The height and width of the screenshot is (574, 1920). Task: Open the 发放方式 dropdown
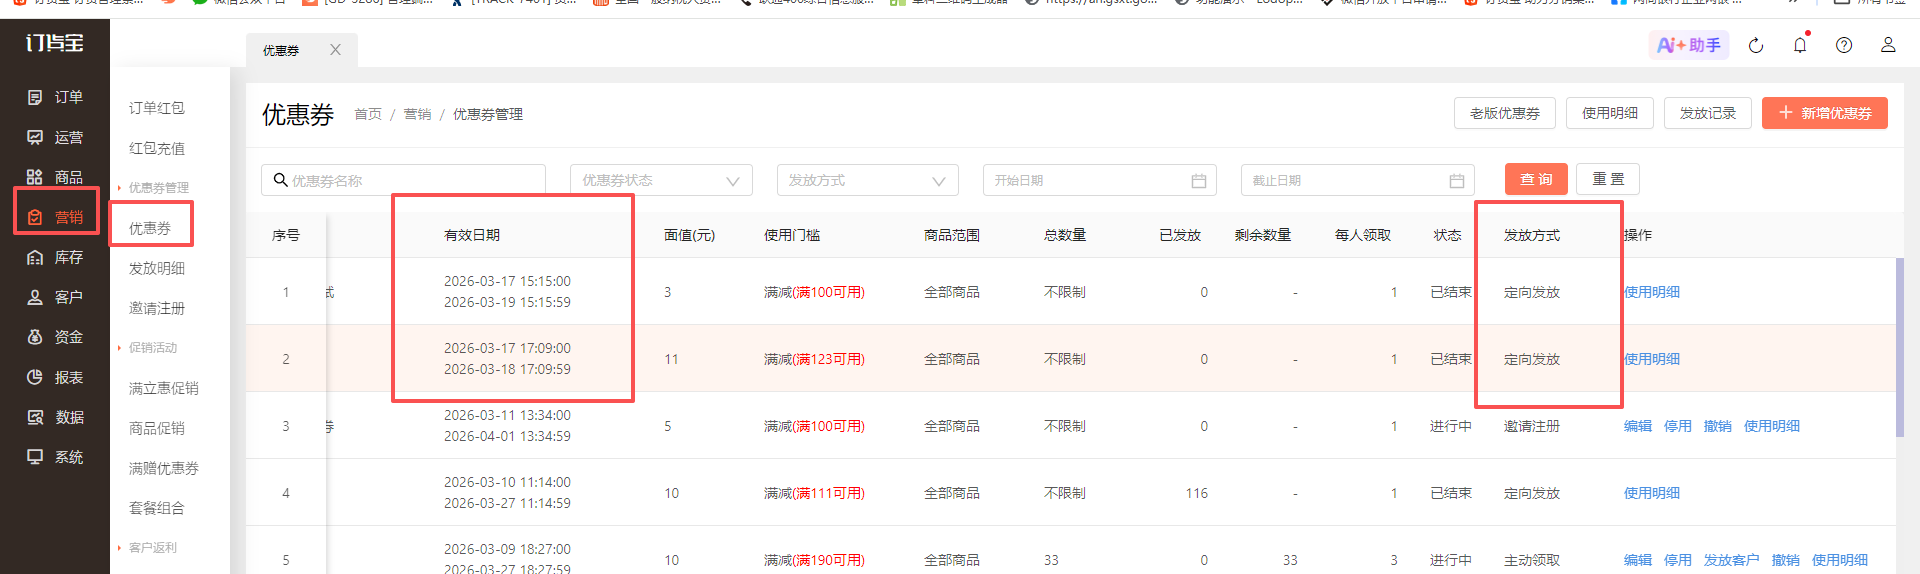[x=868, y=180]
